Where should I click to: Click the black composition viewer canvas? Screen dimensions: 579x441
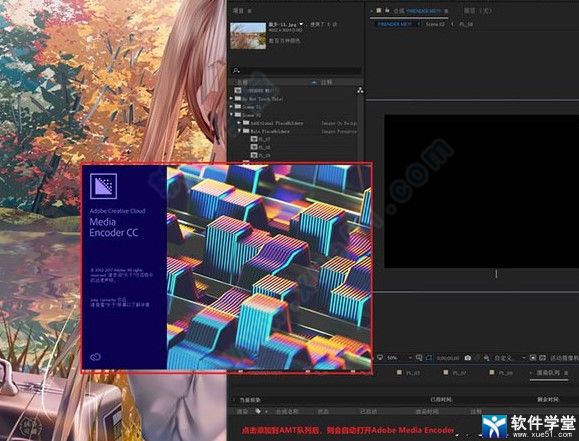coord(482,191)
